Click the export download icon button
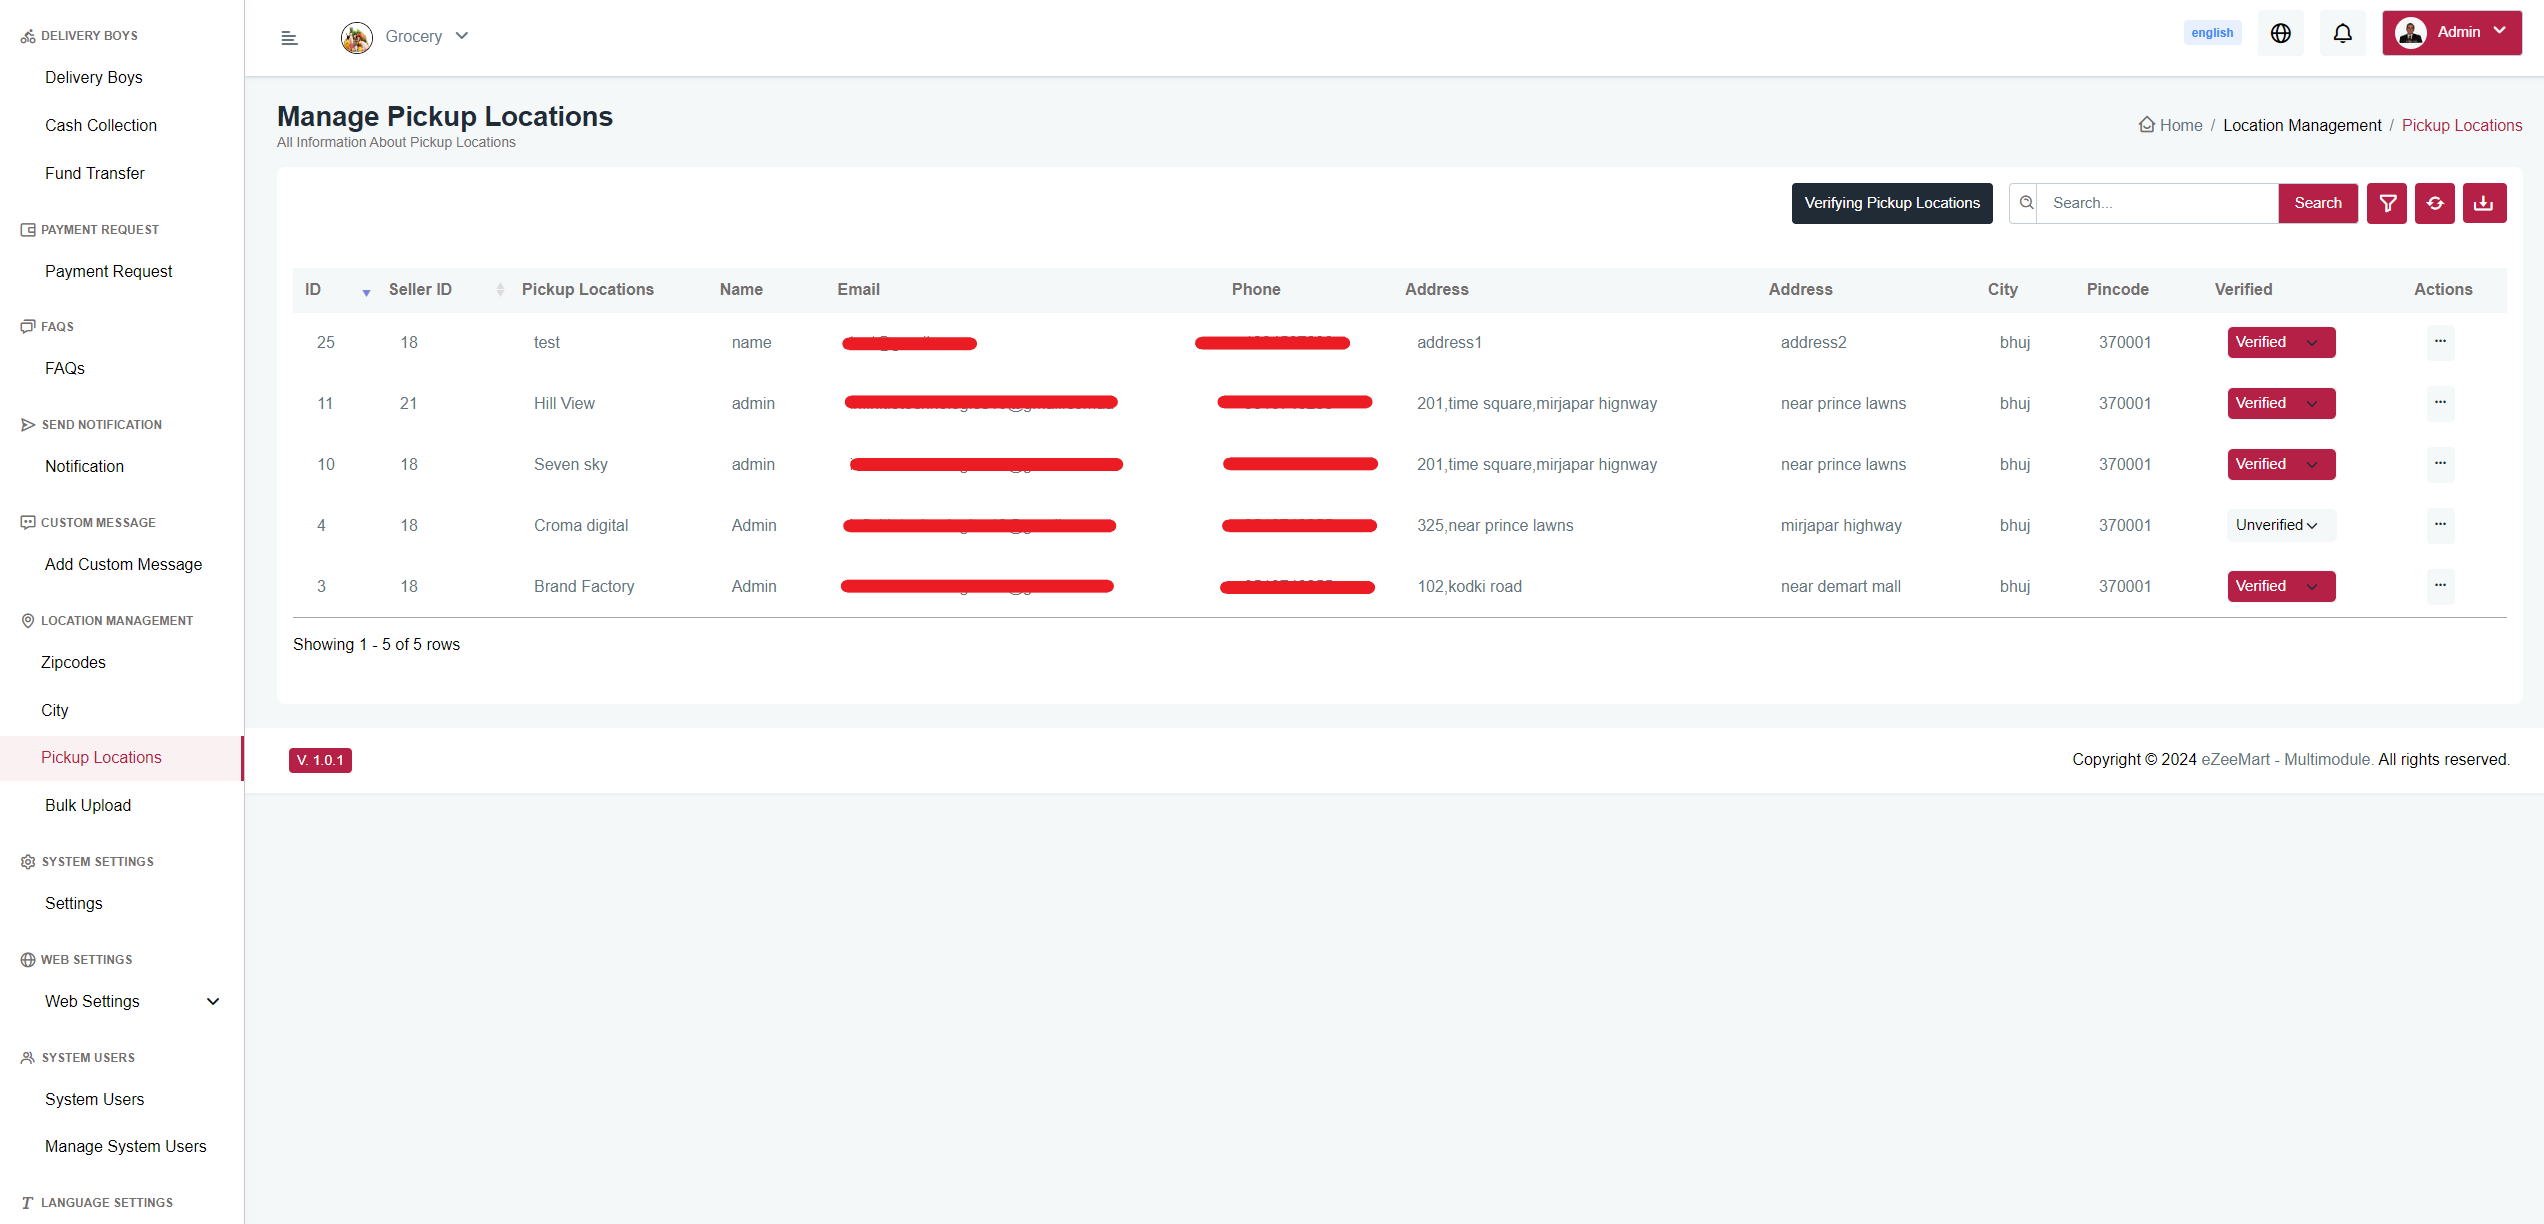The height and width of the screenshot is (1224, 2544). (x=2484, y=203)
